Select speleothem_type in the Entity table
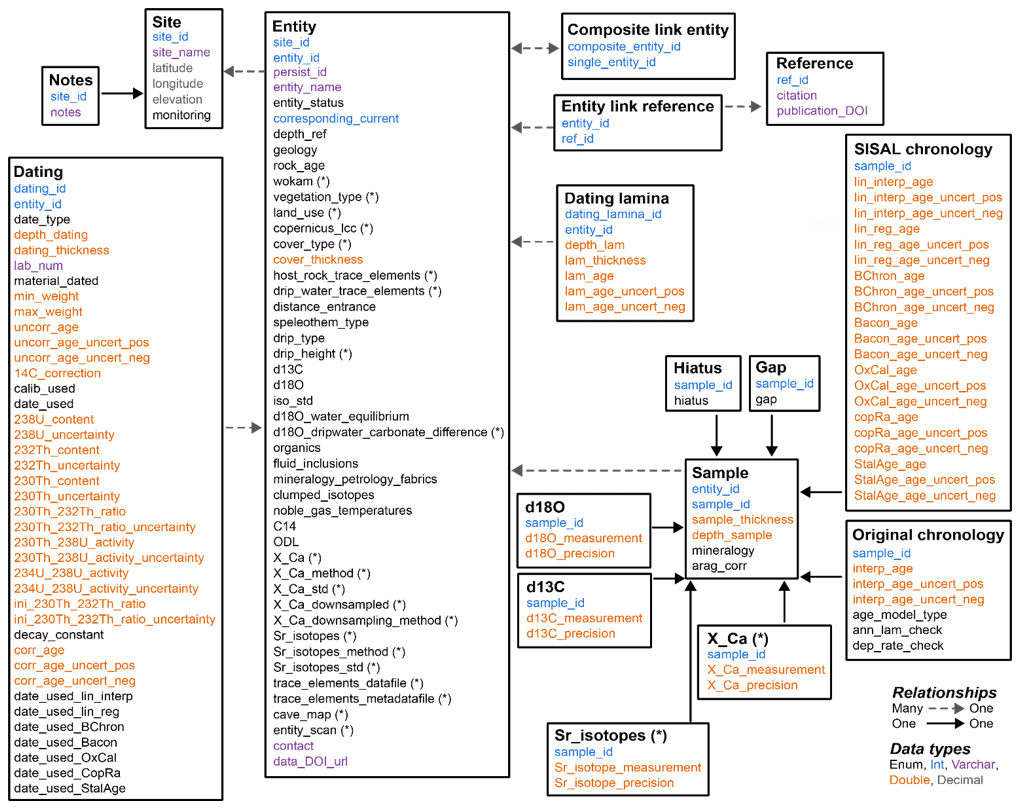 click(x=321, y=322)
